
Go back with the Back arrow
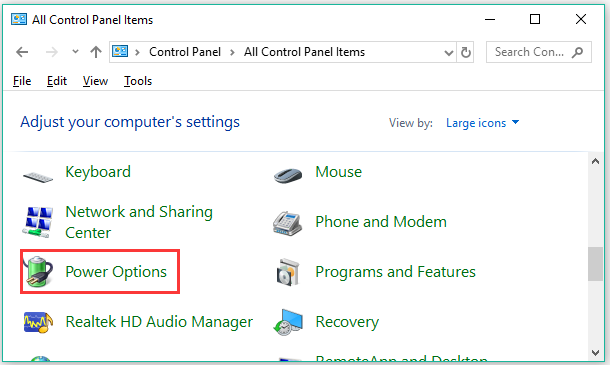pos(22,52)
